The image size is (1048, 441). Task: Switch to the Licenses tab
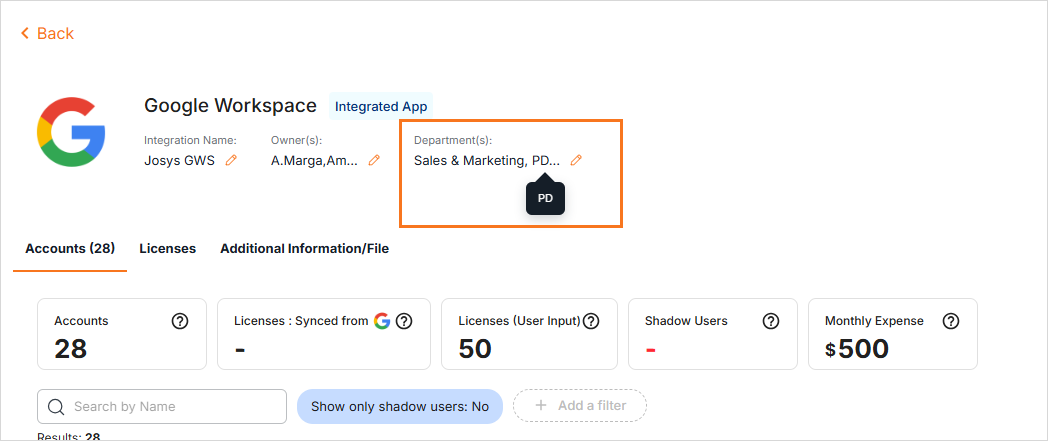(168, 249)
